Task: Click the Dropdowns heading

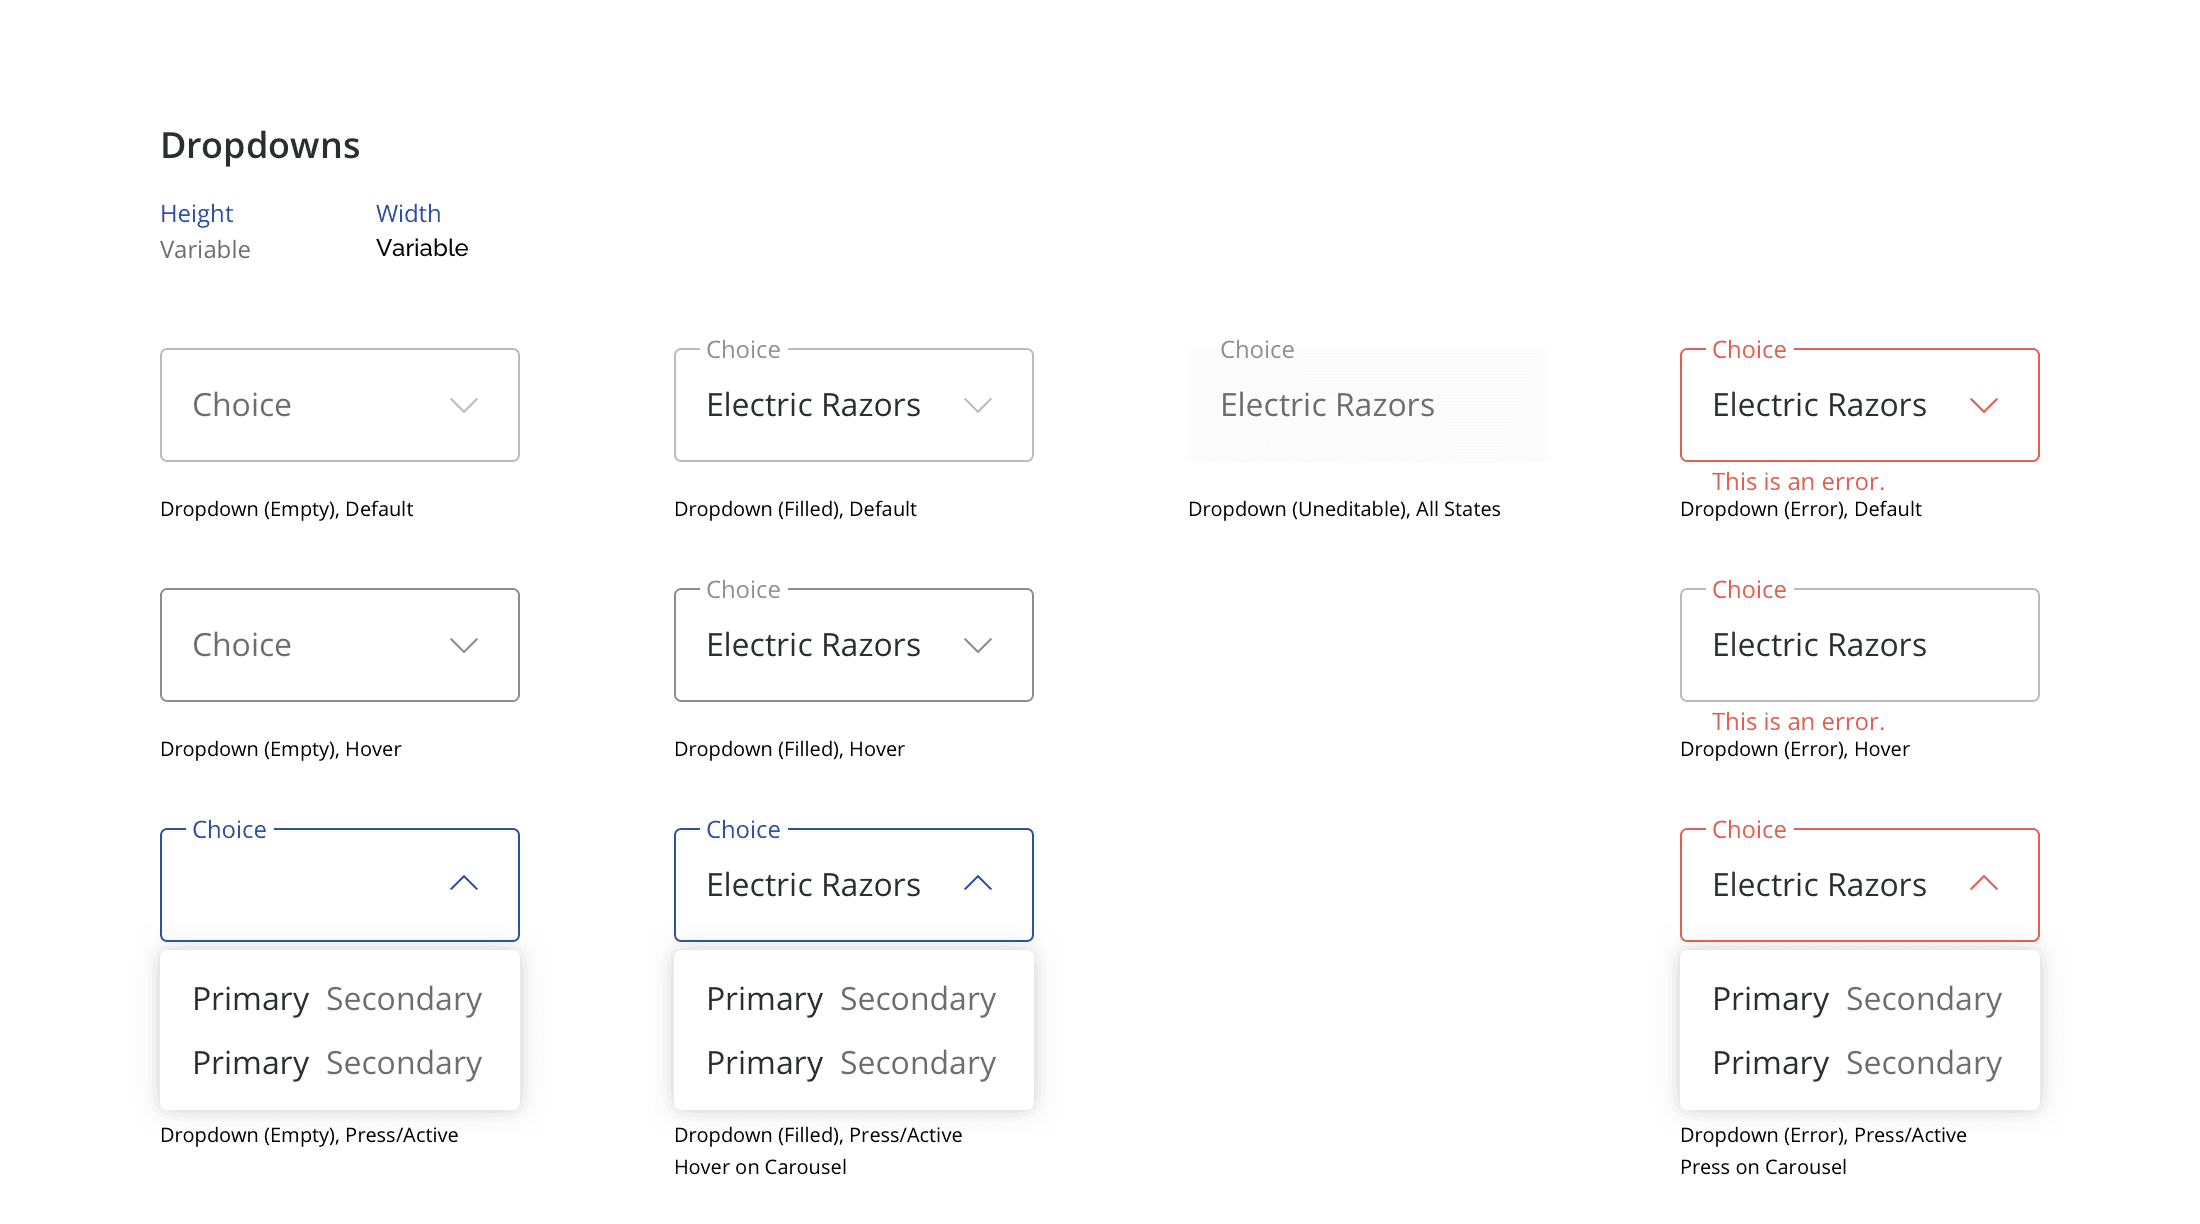Action: click(260, 145)
